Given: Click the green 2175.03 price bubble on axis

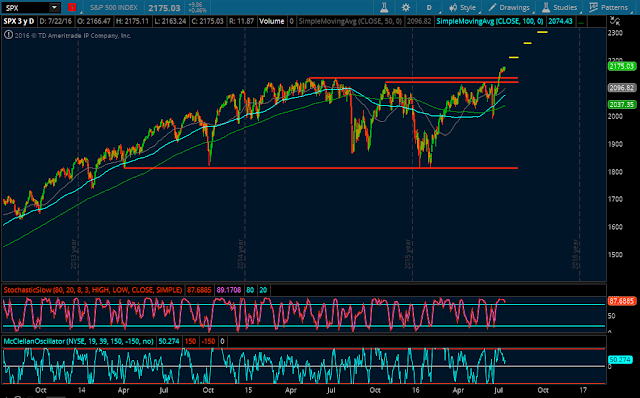Looking at the screenshot, I should [622, 66].
